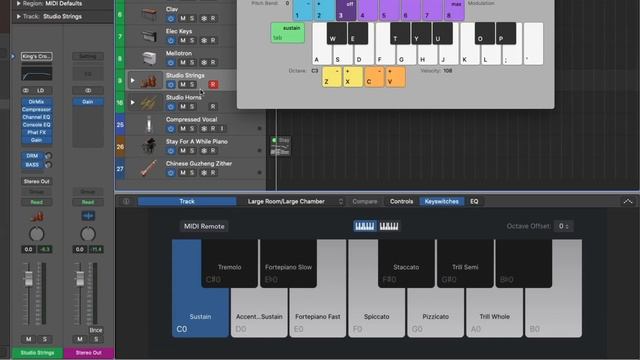The image size is (640, 360).
Task: Toggle input monitoring on Compressed Vocal track
Action: click(x=222, y=129)
